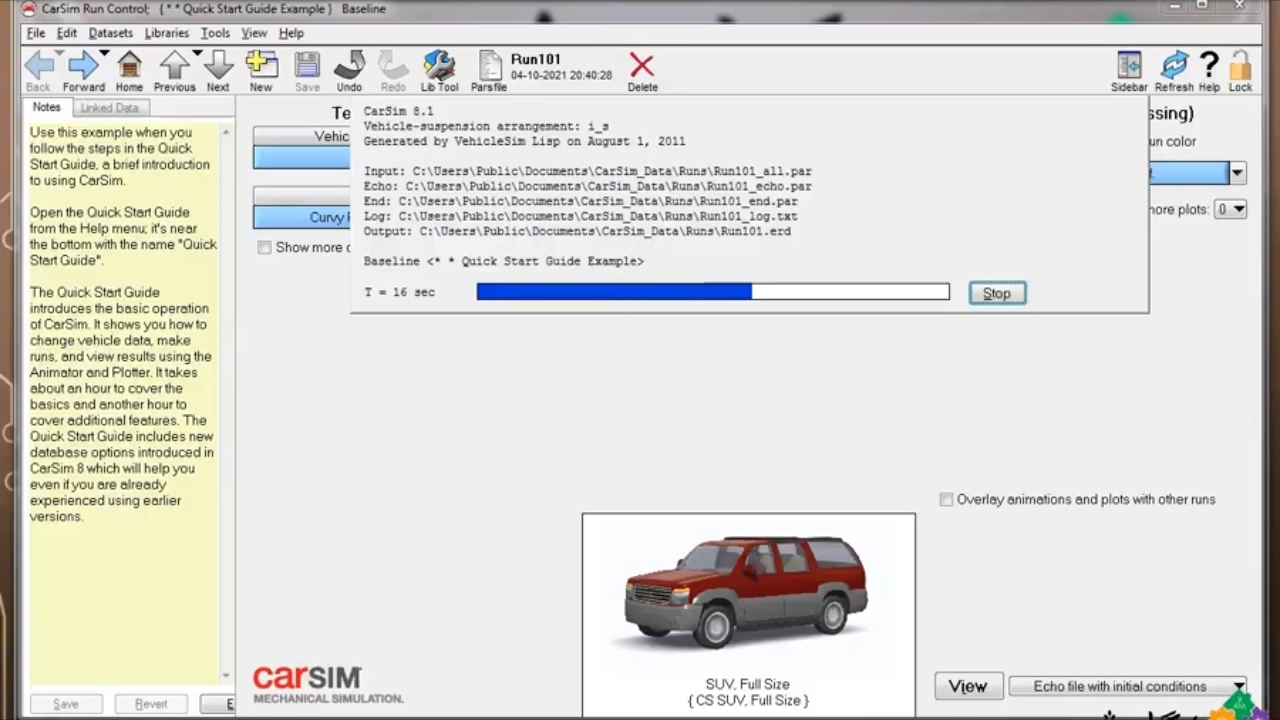Image resolution: width=1280 pixels, height=720 pixels.
Task: Switch to the Linked Data tab
Action: 110,108
